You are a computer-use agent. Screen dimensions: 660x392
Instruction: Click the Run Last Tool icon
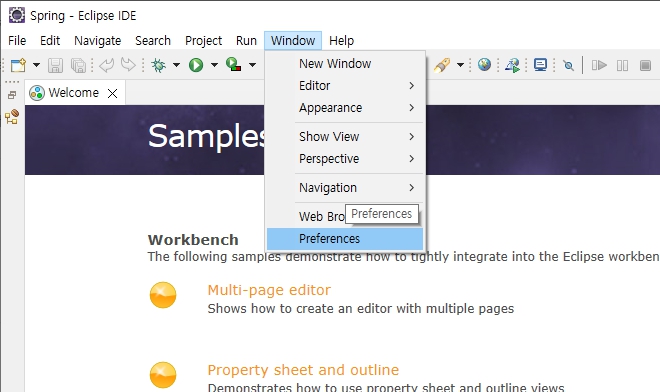pos(233,65)
